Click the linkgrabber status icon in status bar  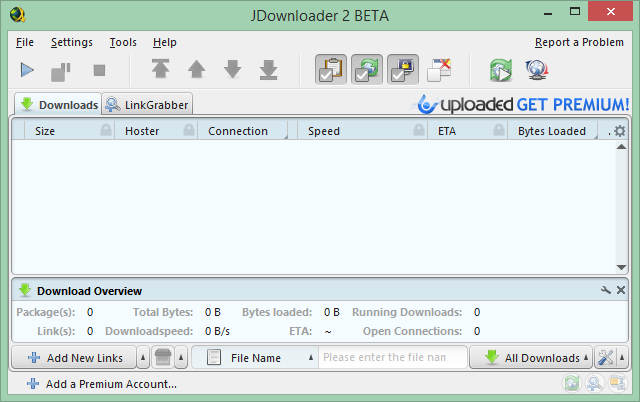pos(595,383)
